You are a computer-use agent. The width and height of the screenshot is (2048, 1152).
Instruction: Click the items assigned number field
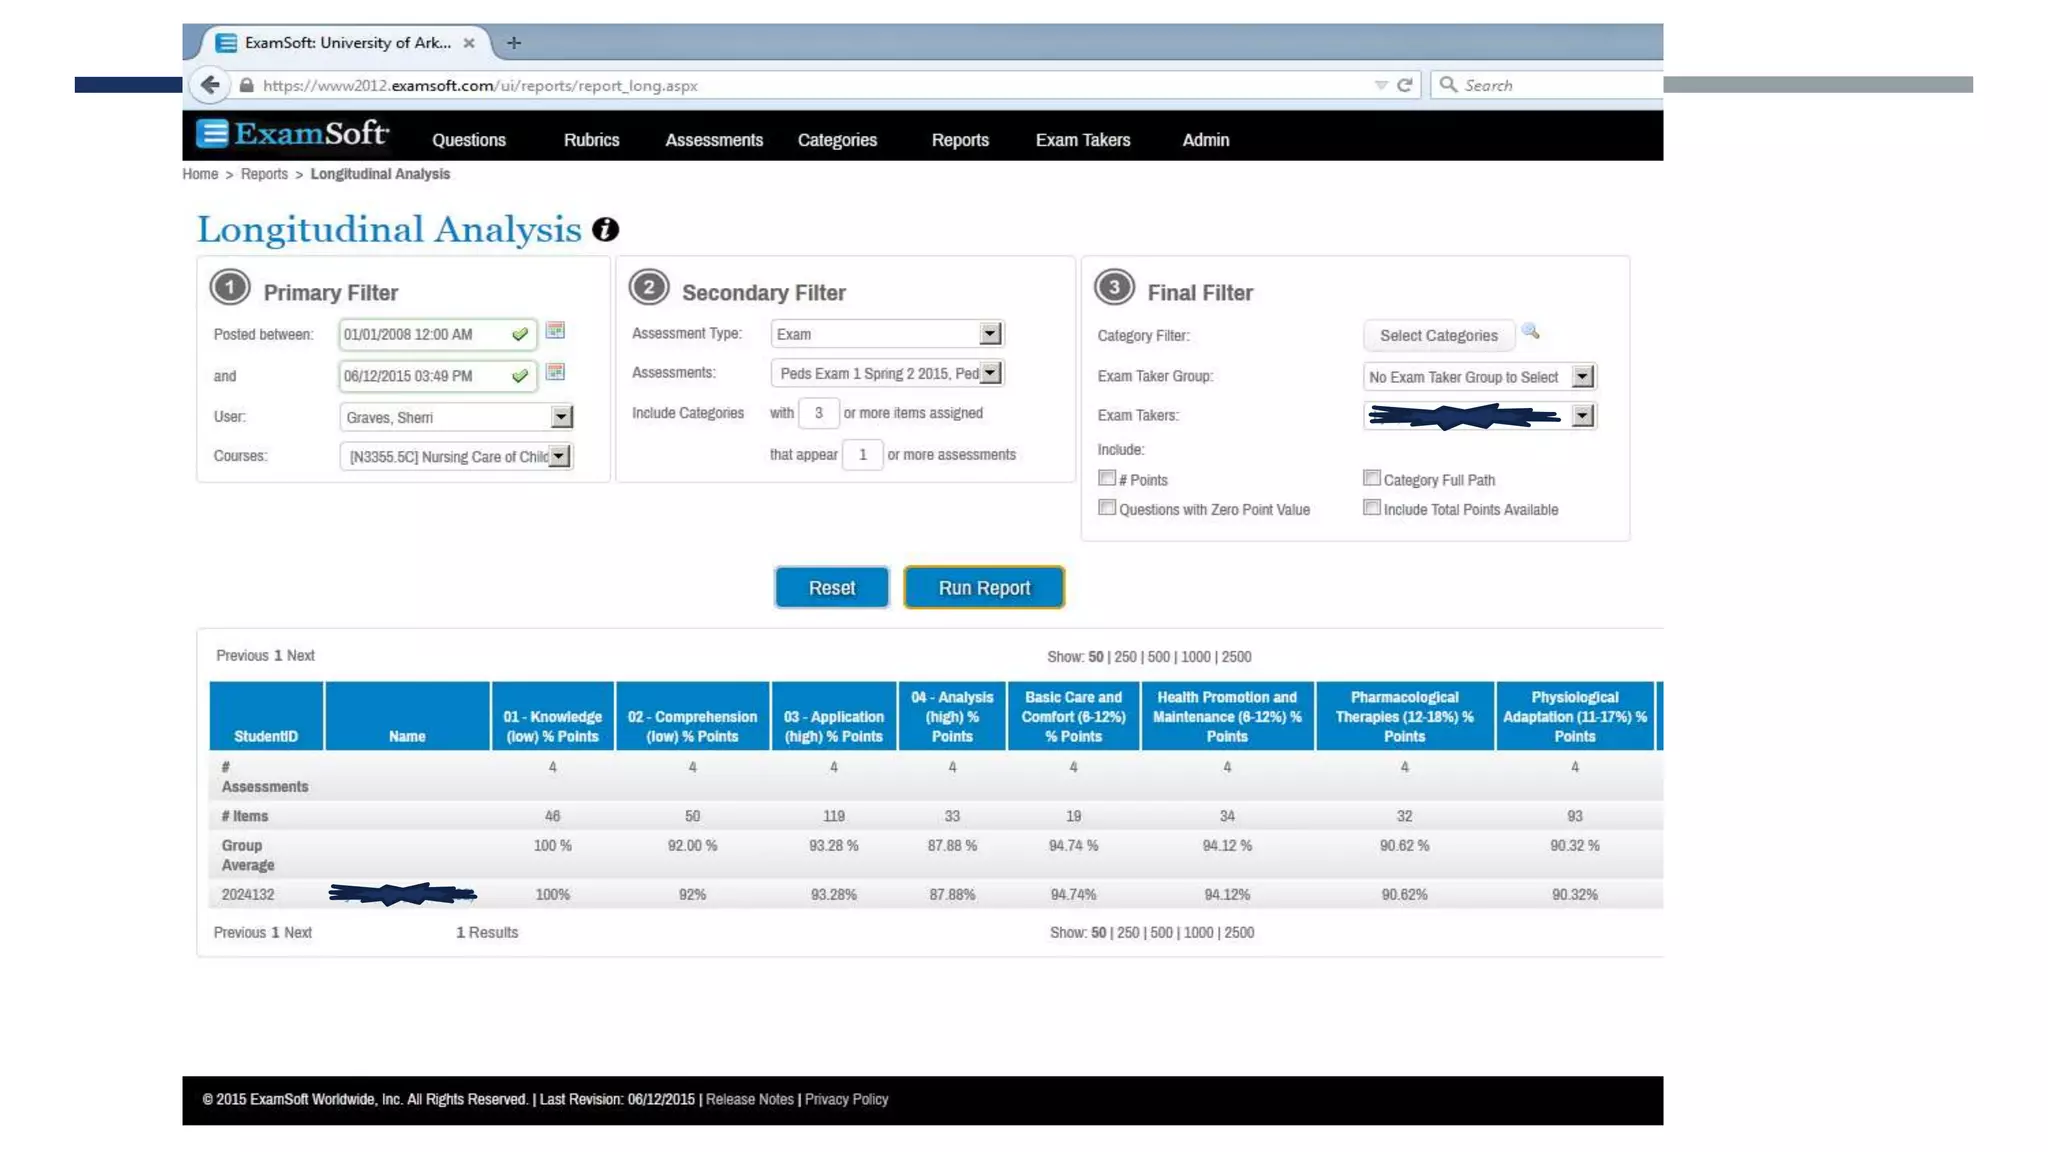tap(818, 413)
